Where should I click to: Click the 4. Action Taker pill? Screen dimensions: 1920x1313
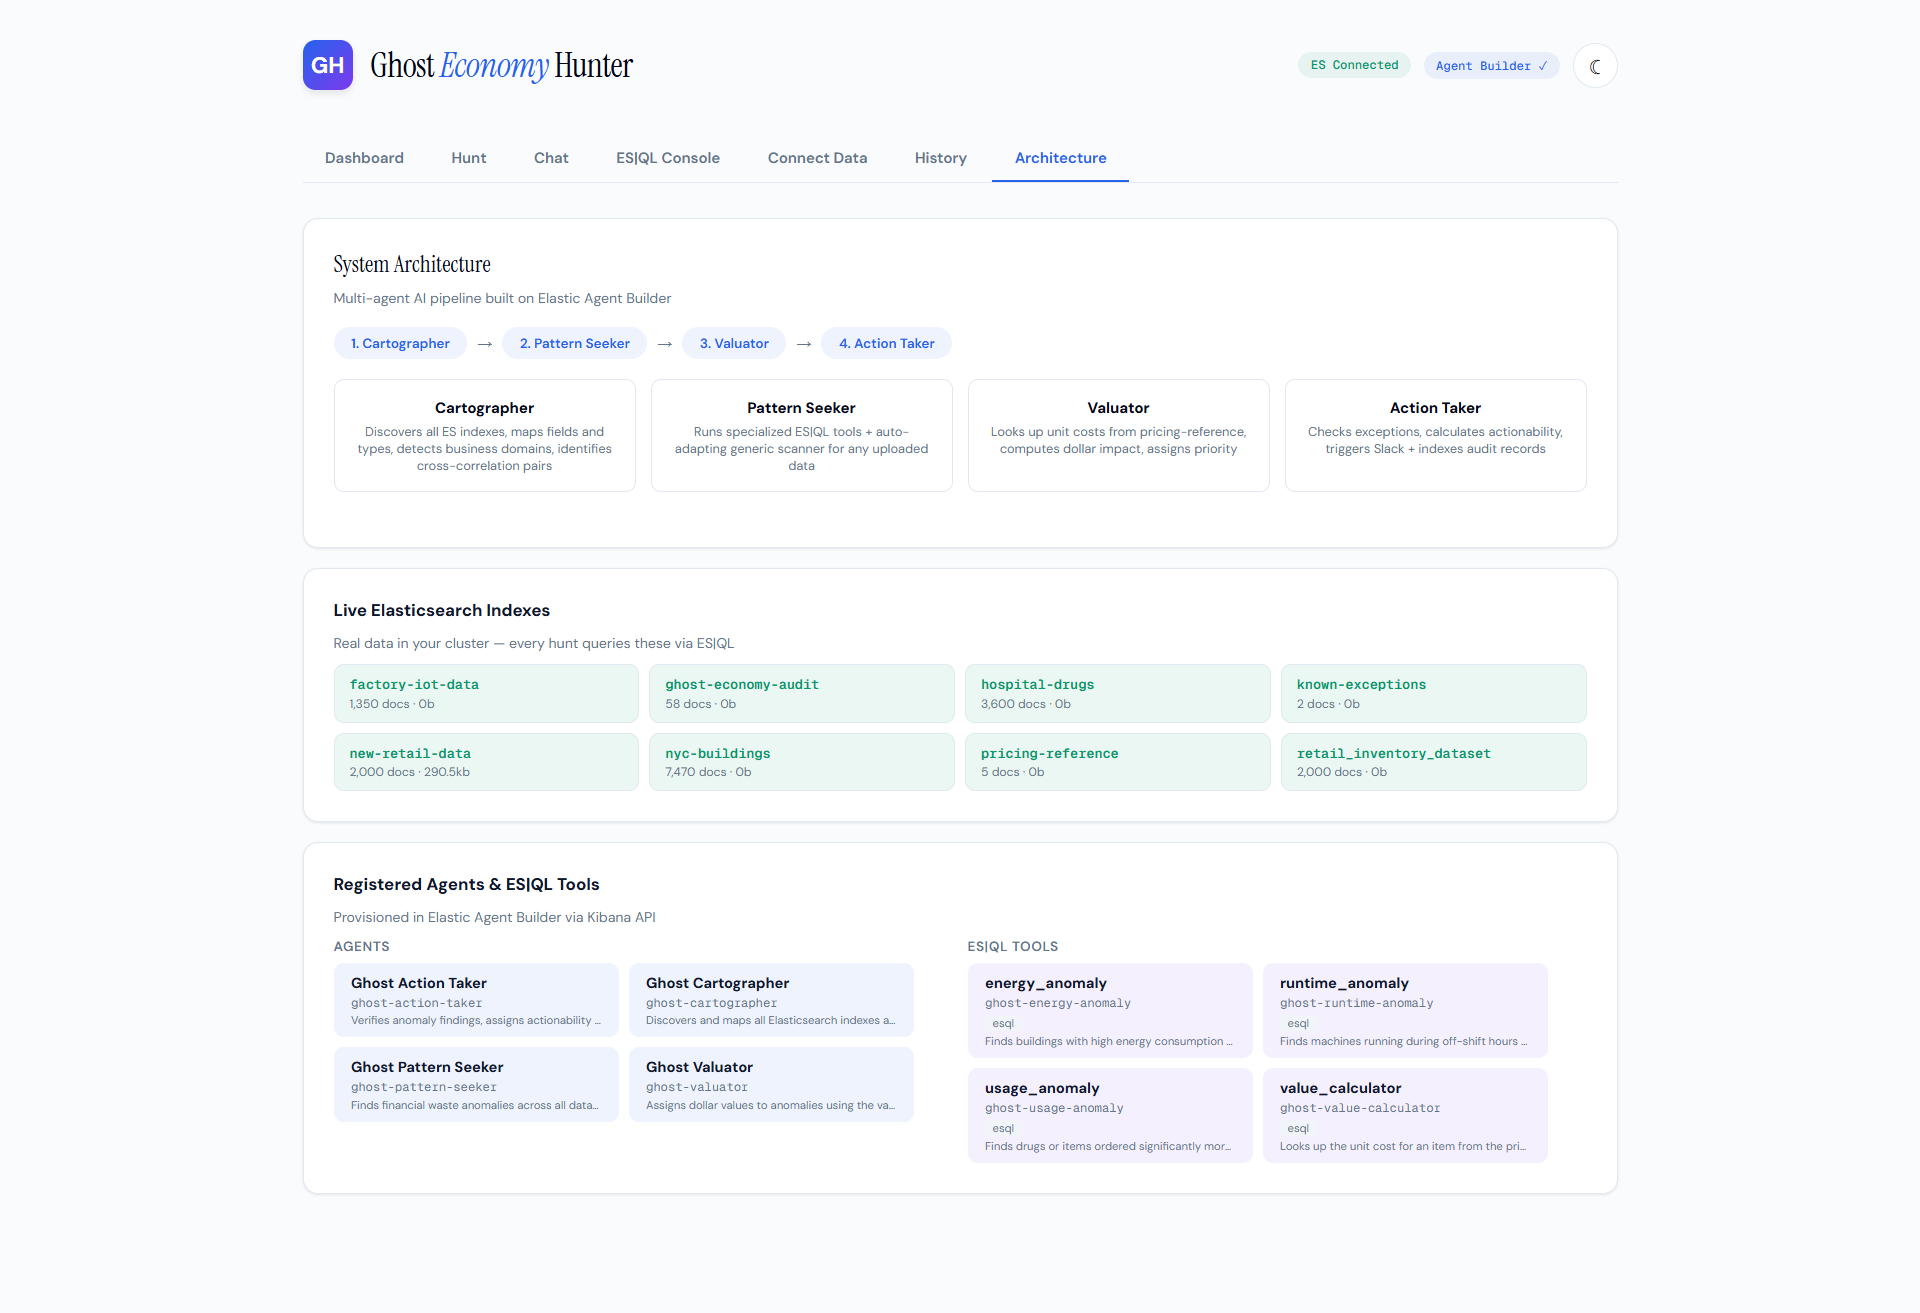(x=886, y=343)
